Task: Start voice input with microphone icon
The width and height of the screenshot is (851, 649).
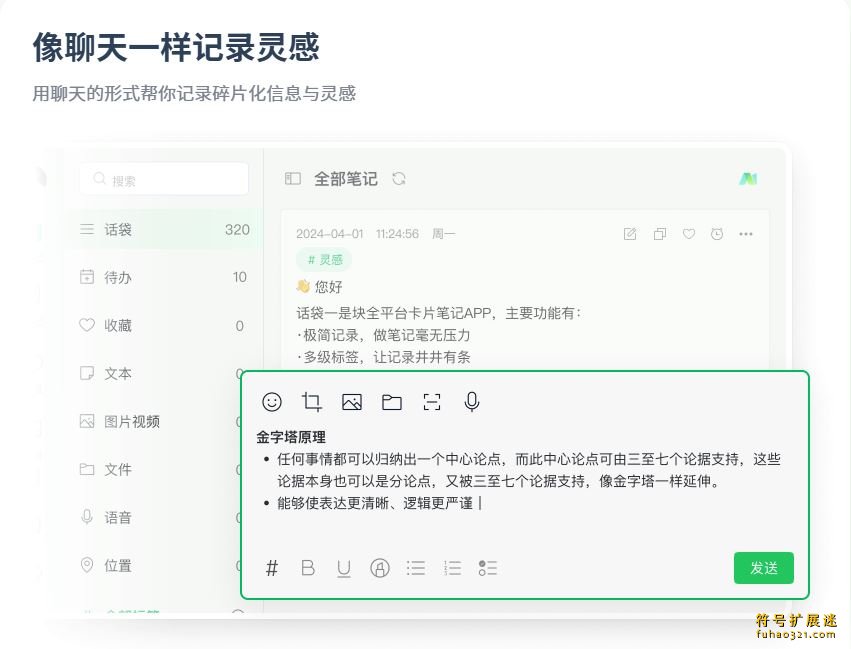Action: coord(472,402)
